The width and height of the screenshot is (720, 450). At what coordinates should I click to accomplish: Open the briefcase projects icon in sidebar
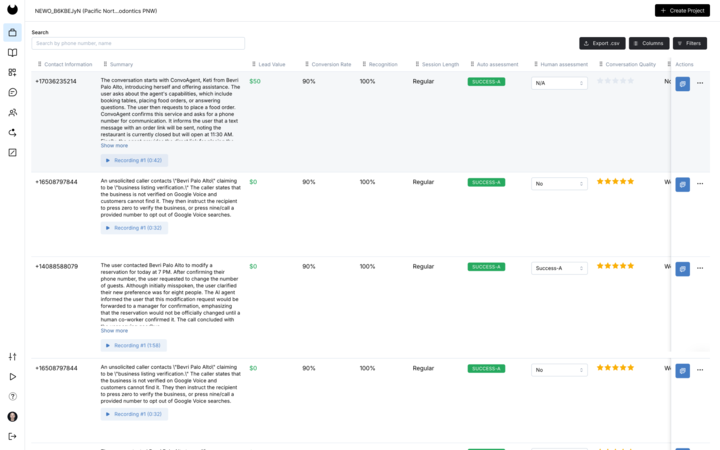click(x=12, y=33)
